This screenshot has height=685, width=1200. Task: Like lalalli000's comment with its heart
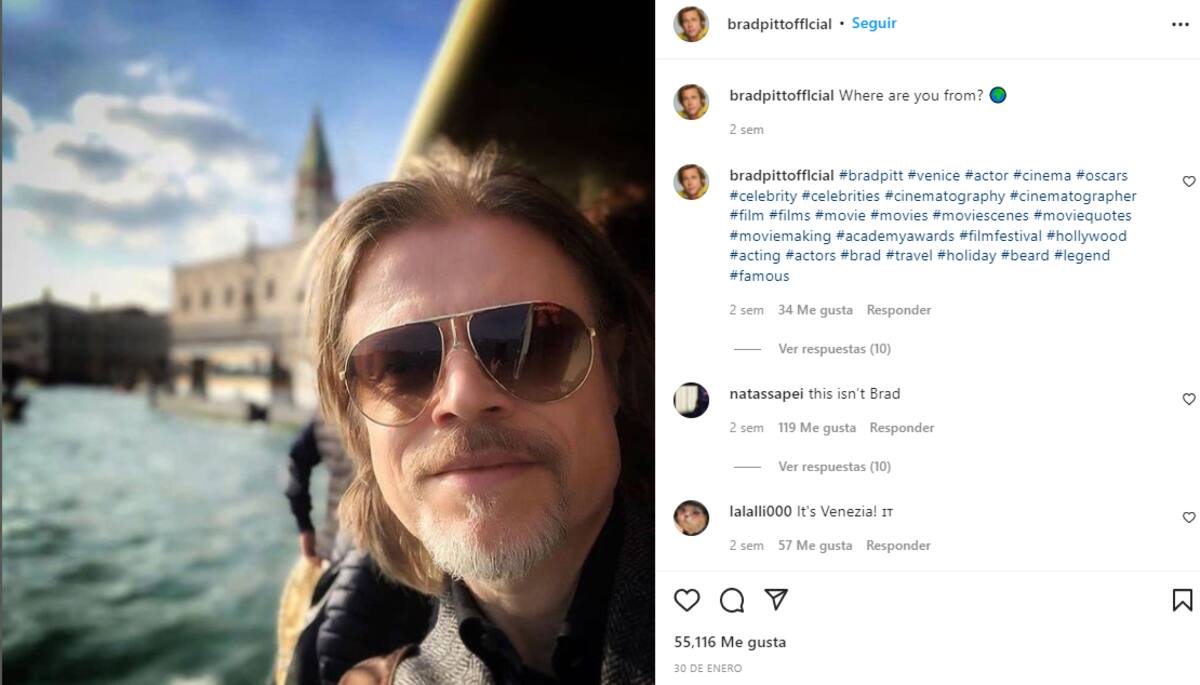point(1189,518)
